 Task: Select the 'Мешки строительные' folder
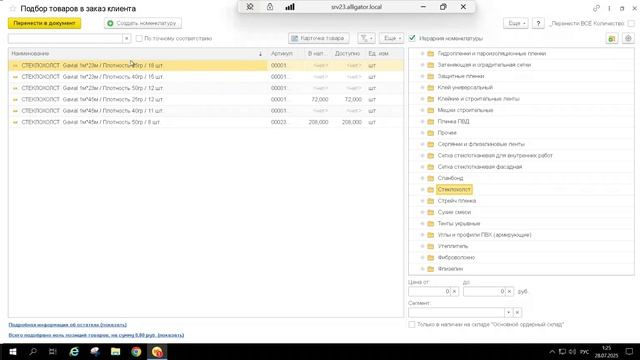coord(465,110)
